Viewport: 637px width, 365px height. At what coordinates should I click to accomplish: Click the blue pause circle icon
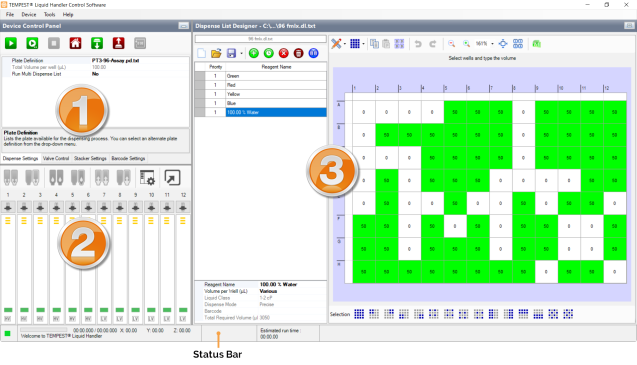point(313,53)
